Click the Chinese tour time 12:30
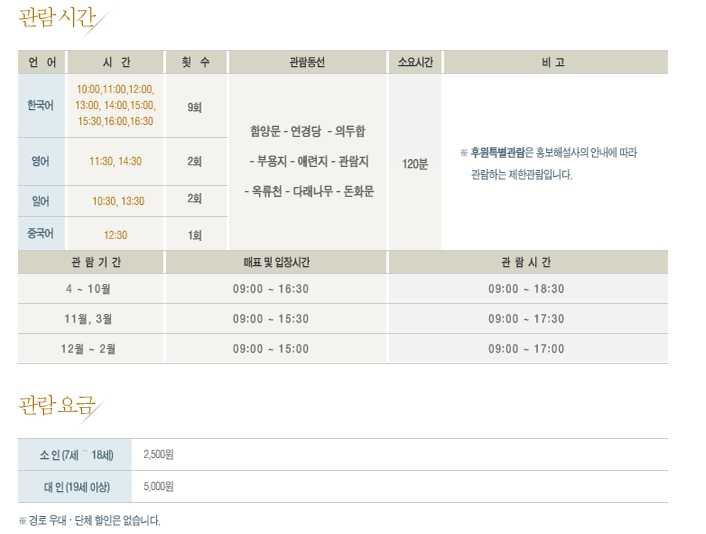This screenshot has width=706, height=534. (115, 235)
